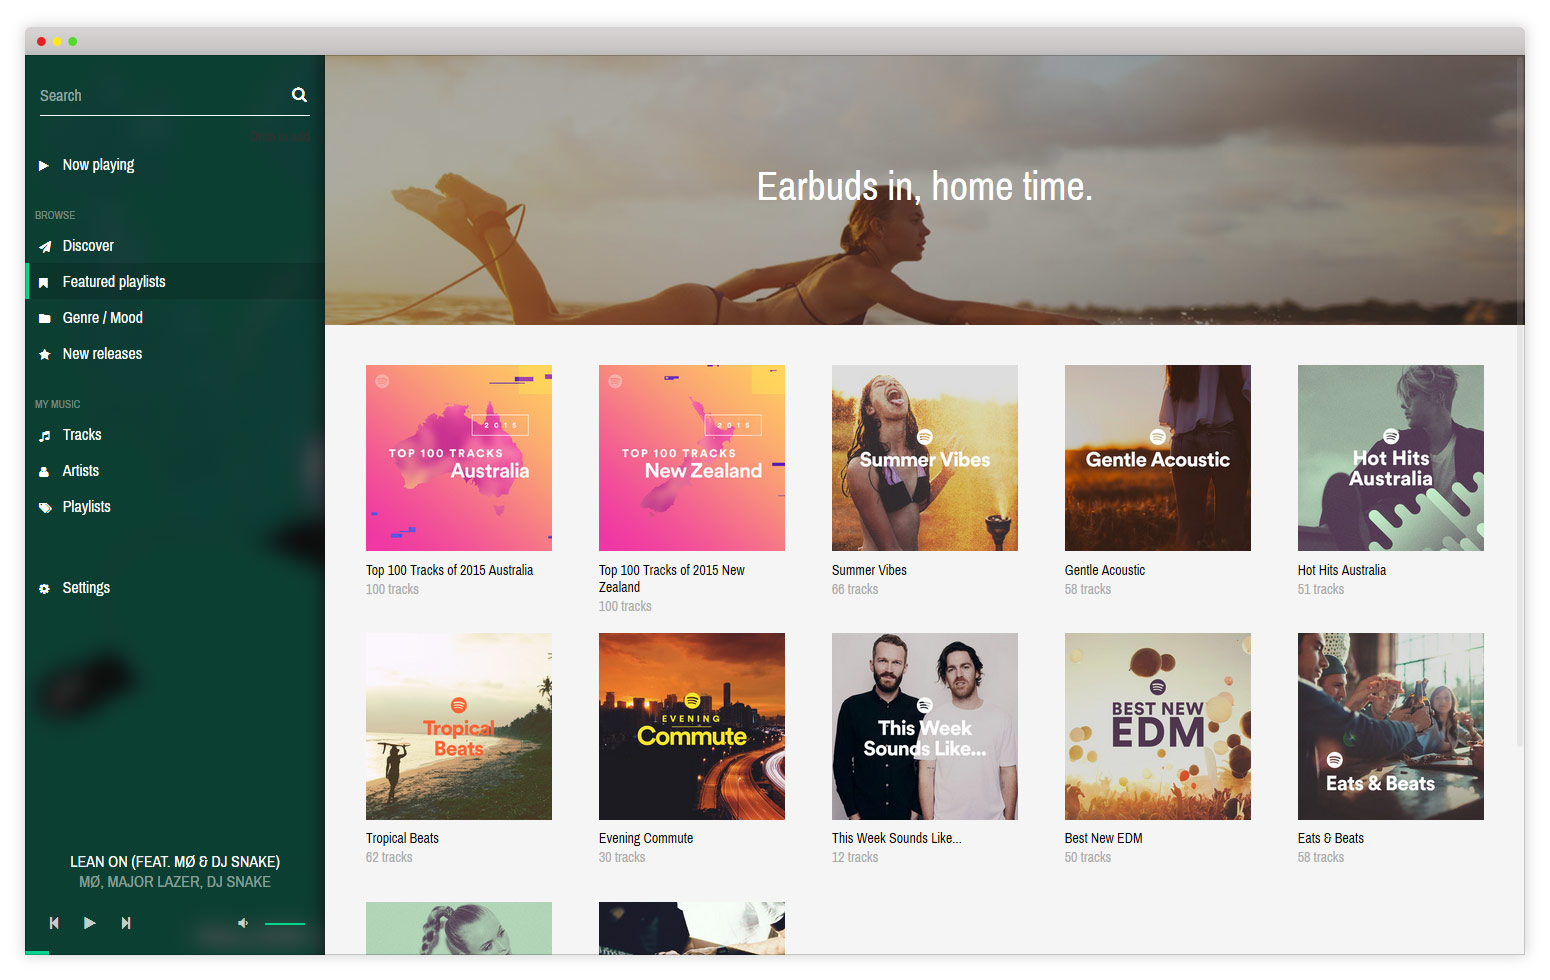Select Featured playlists menu item

point(175,282)
